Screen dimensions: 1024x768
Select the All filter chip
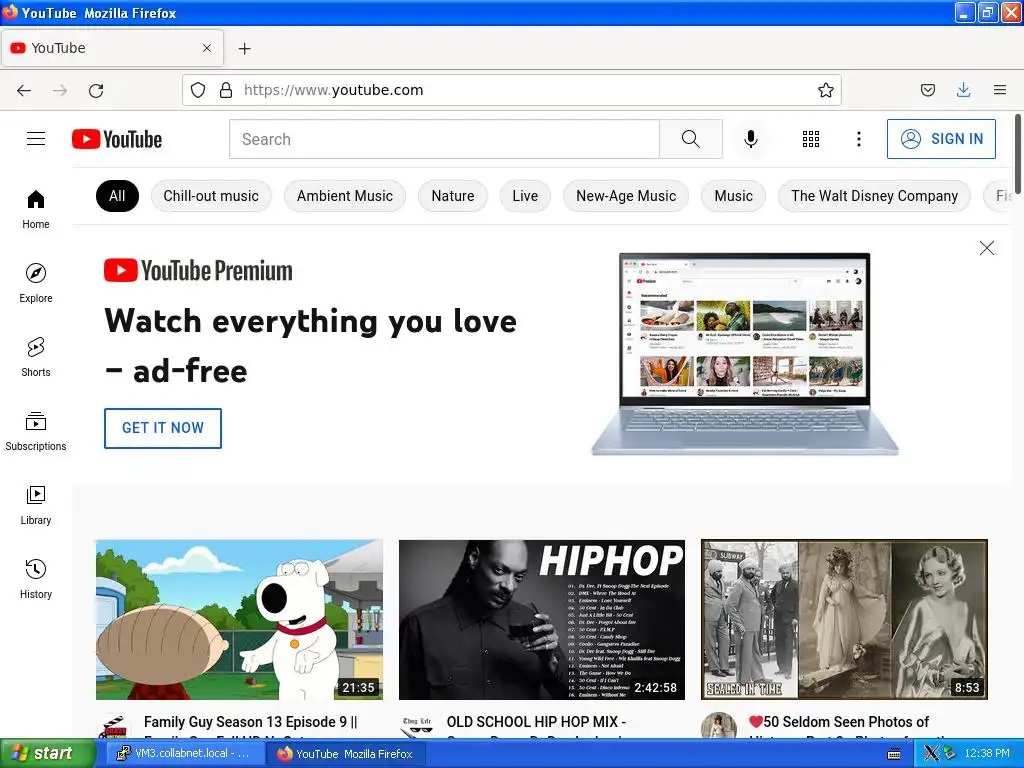point(118,196)
